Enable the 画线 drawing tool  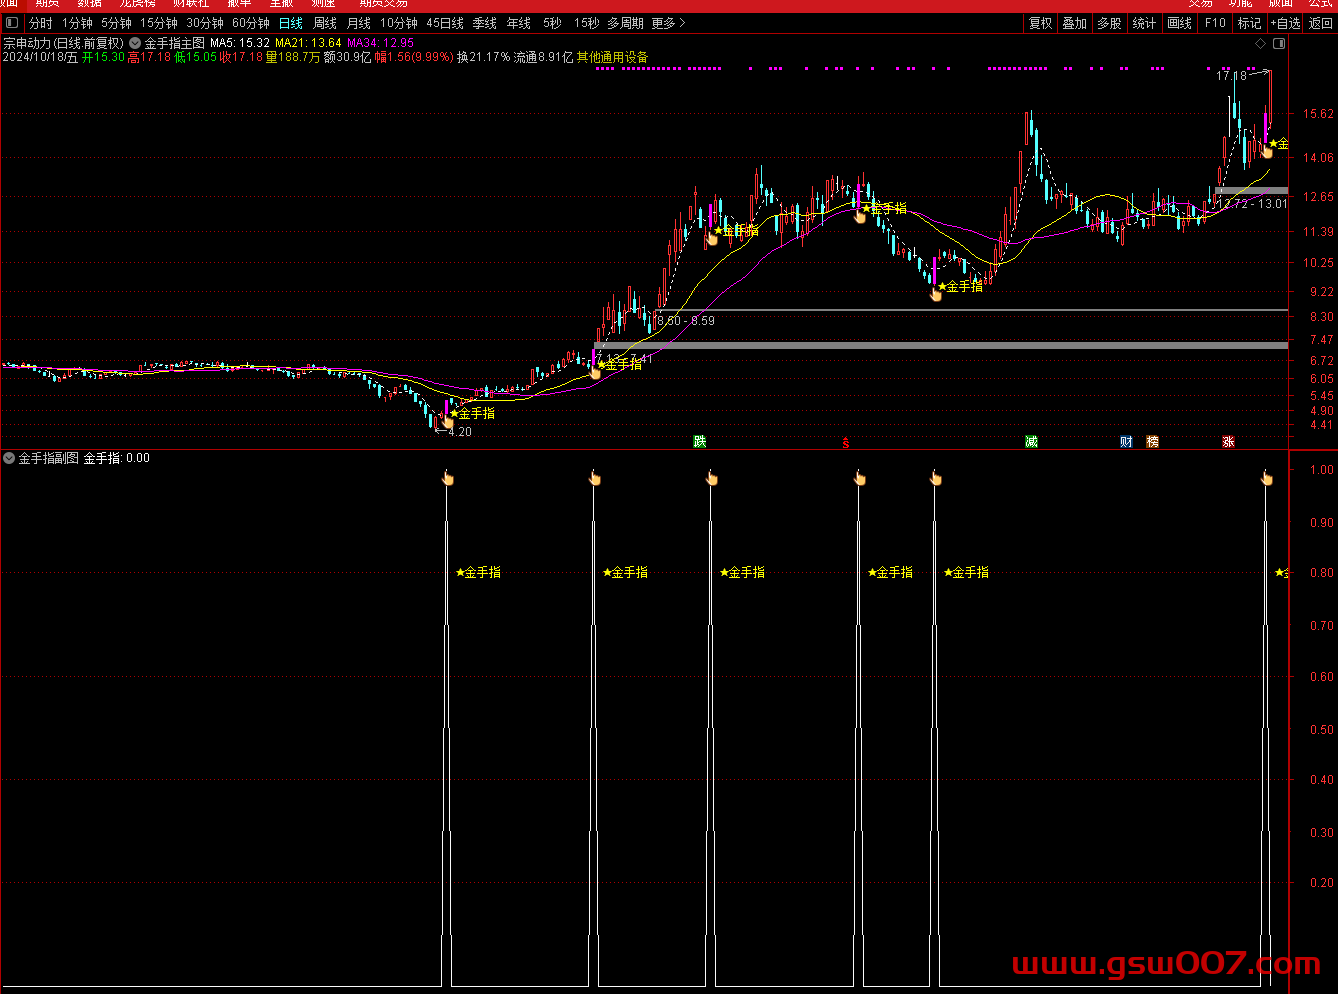pyautogui.click(x=1180, y=23)
